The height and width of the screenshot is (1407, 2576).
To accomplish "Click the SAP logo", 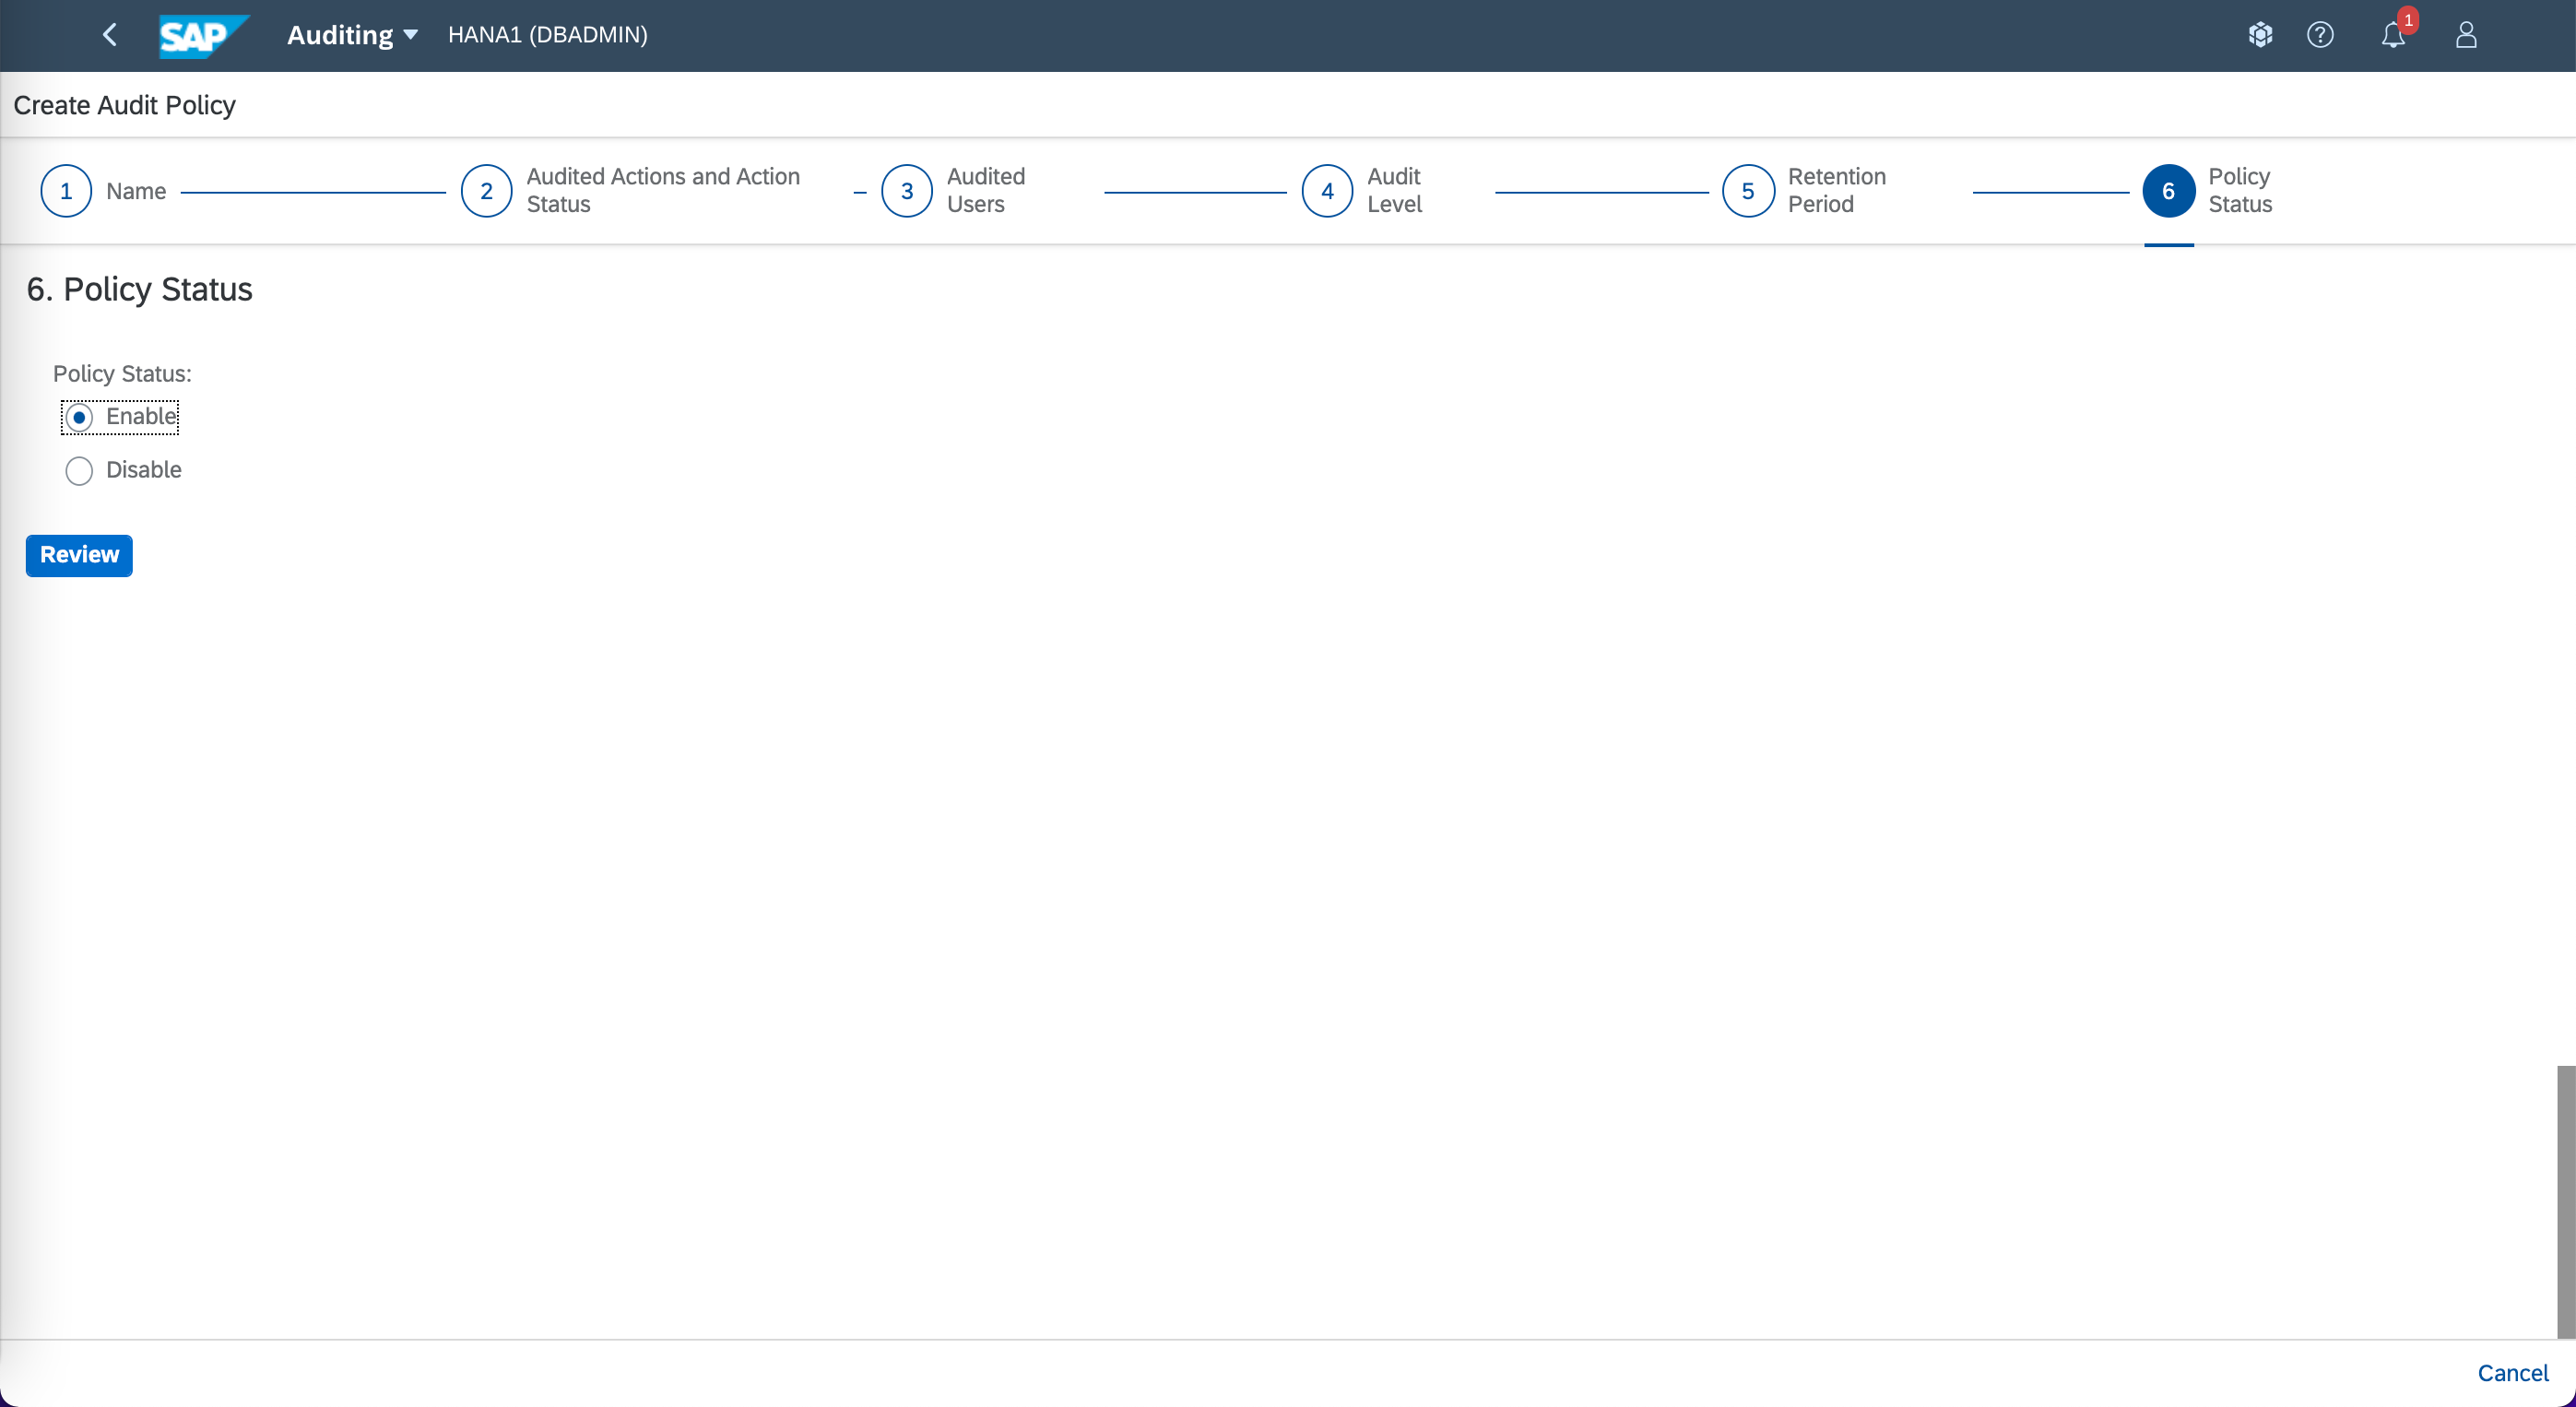I will (x=201, y=36).
